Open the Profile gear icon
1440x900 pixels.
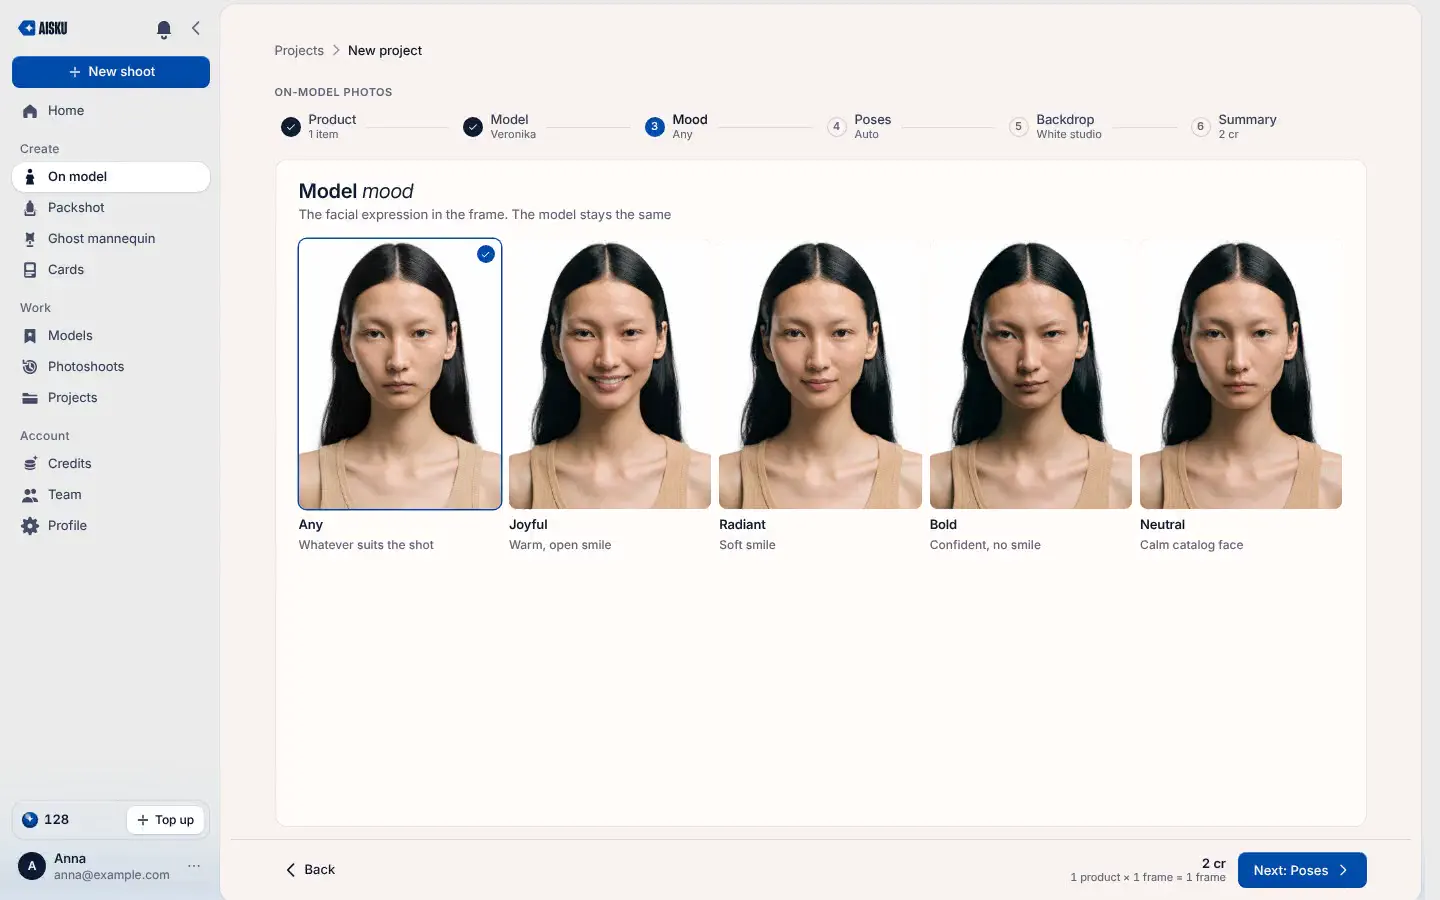[x=30, y=526]
